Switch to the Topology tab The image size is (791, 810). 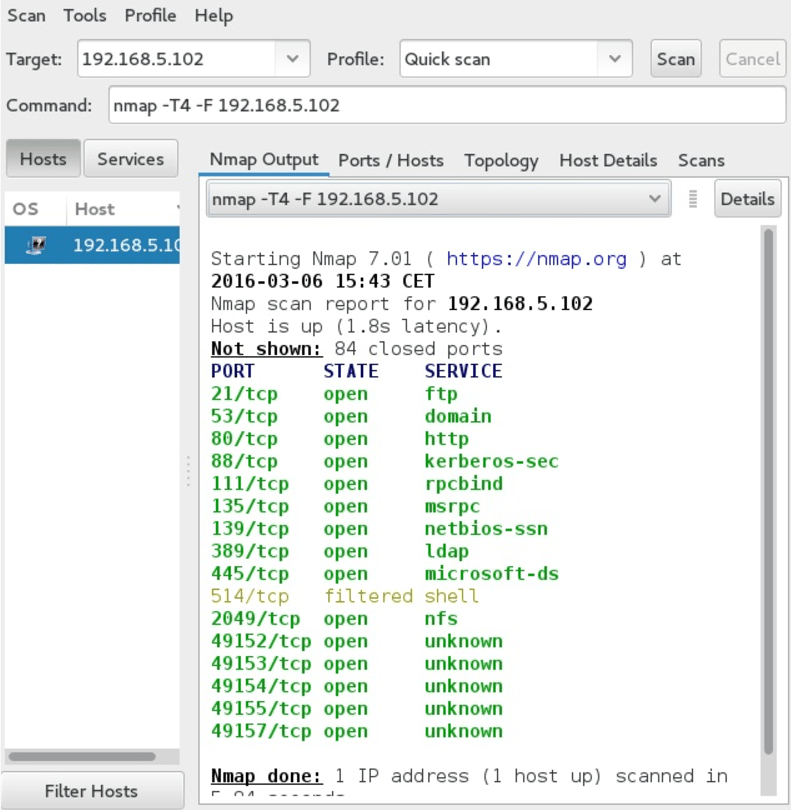coord(501,160)
